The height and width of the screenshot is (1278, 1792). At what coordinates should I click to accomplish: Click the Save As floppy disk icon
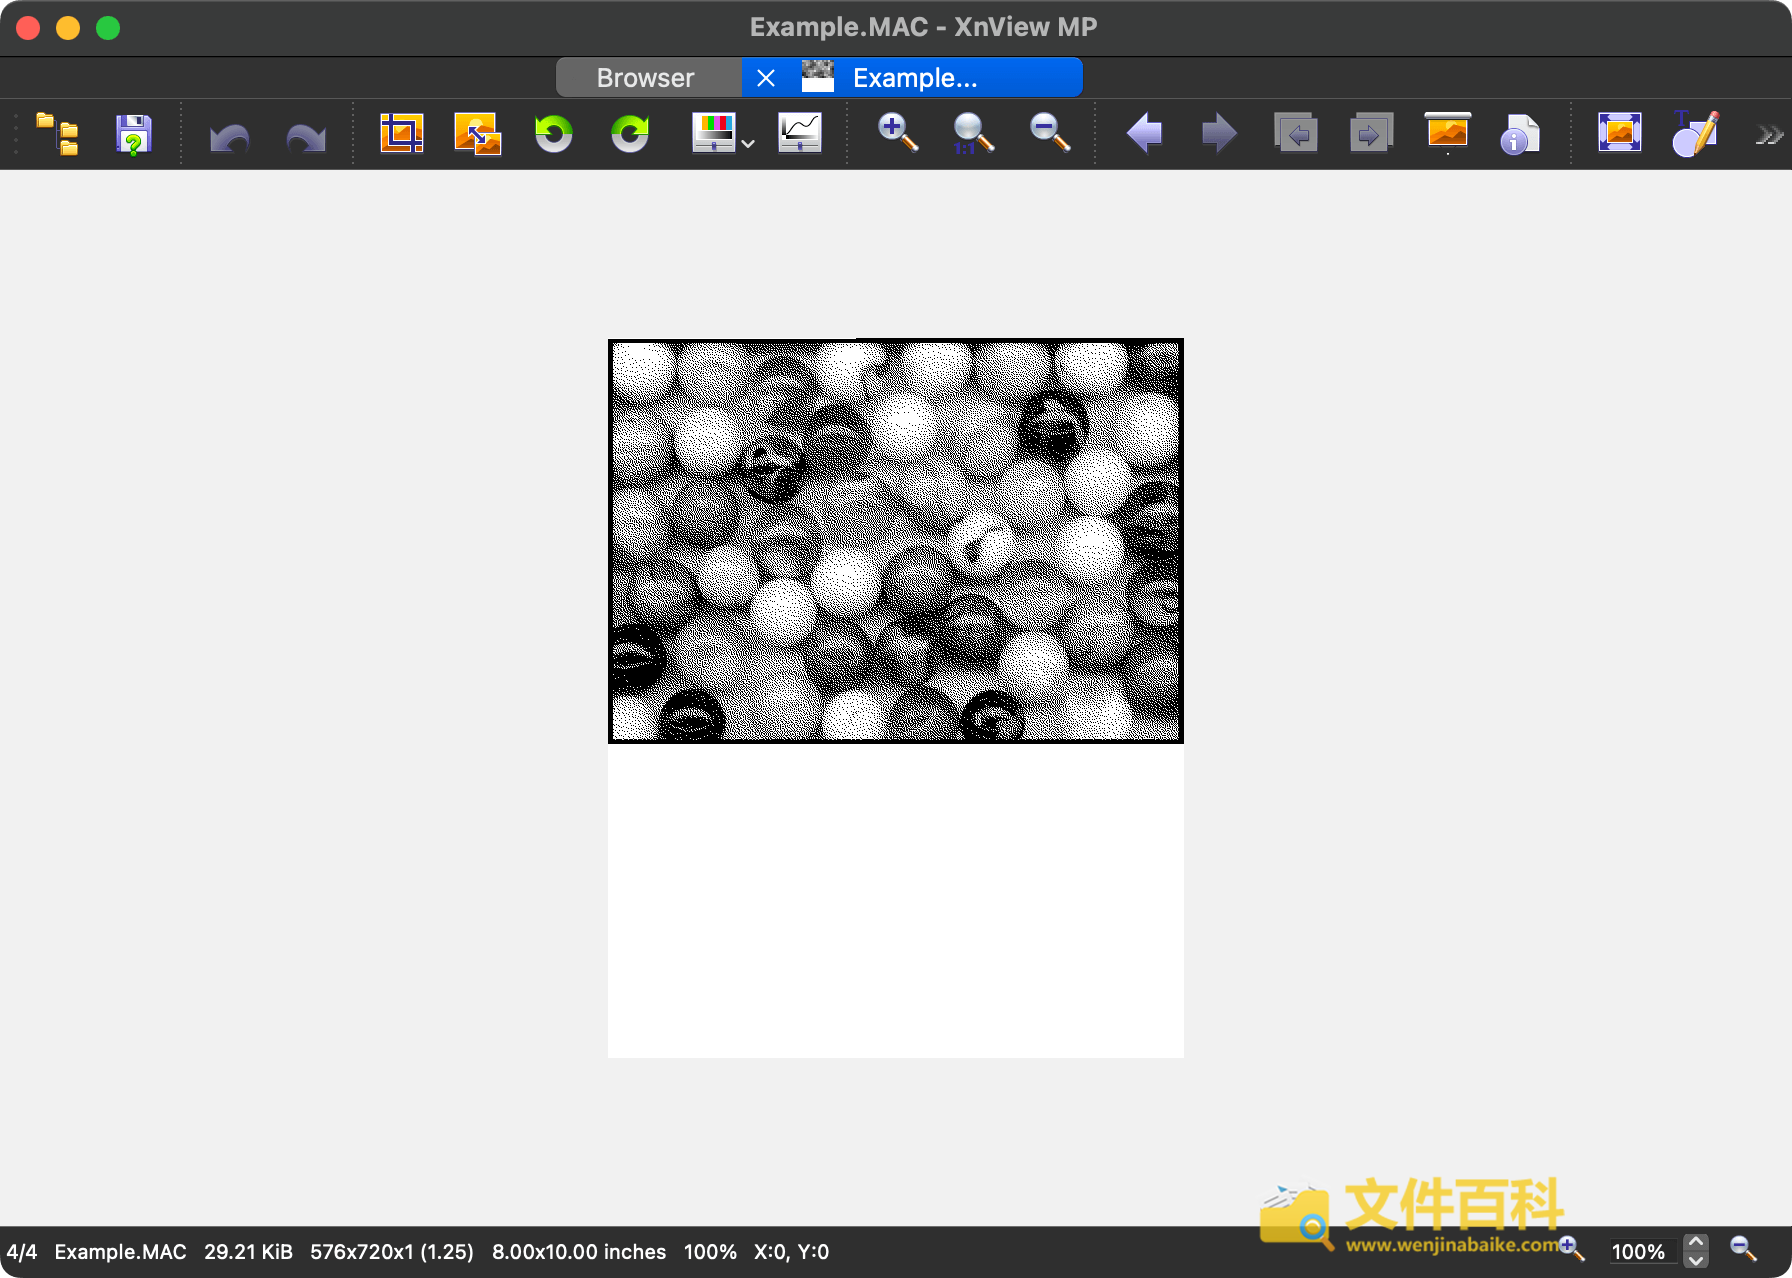click(x=133, y=134)
